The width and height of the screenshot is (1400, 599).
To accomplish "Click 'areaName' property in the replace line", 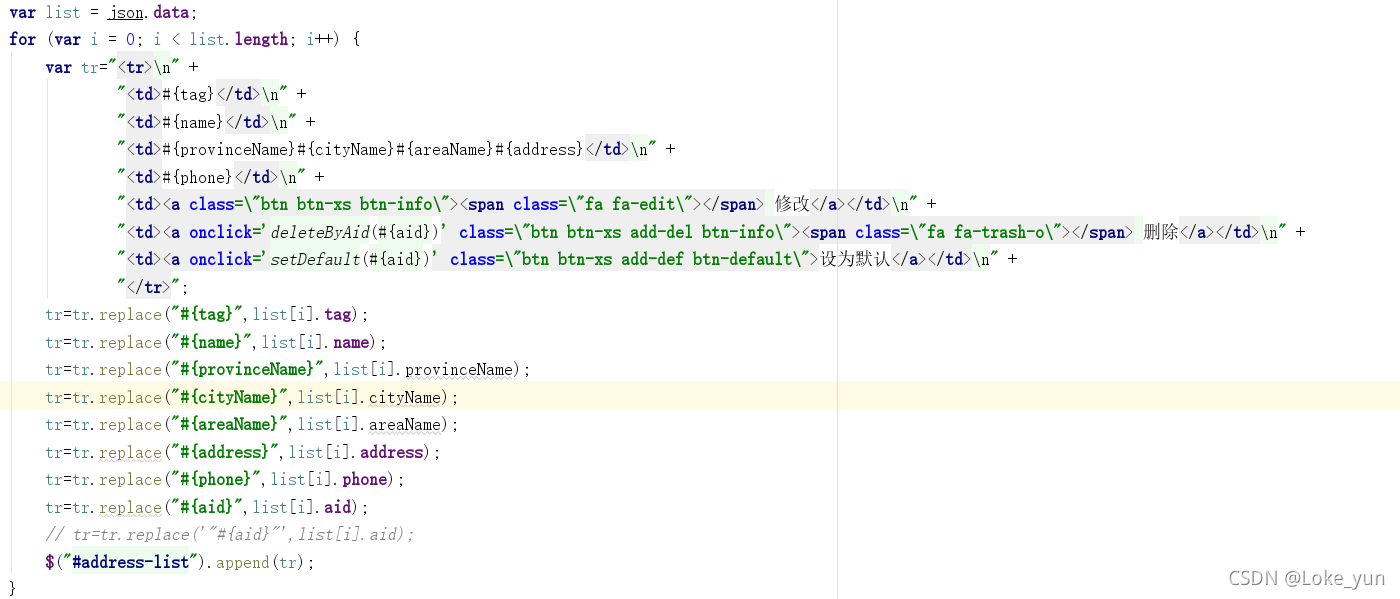I will click(405, 424).
